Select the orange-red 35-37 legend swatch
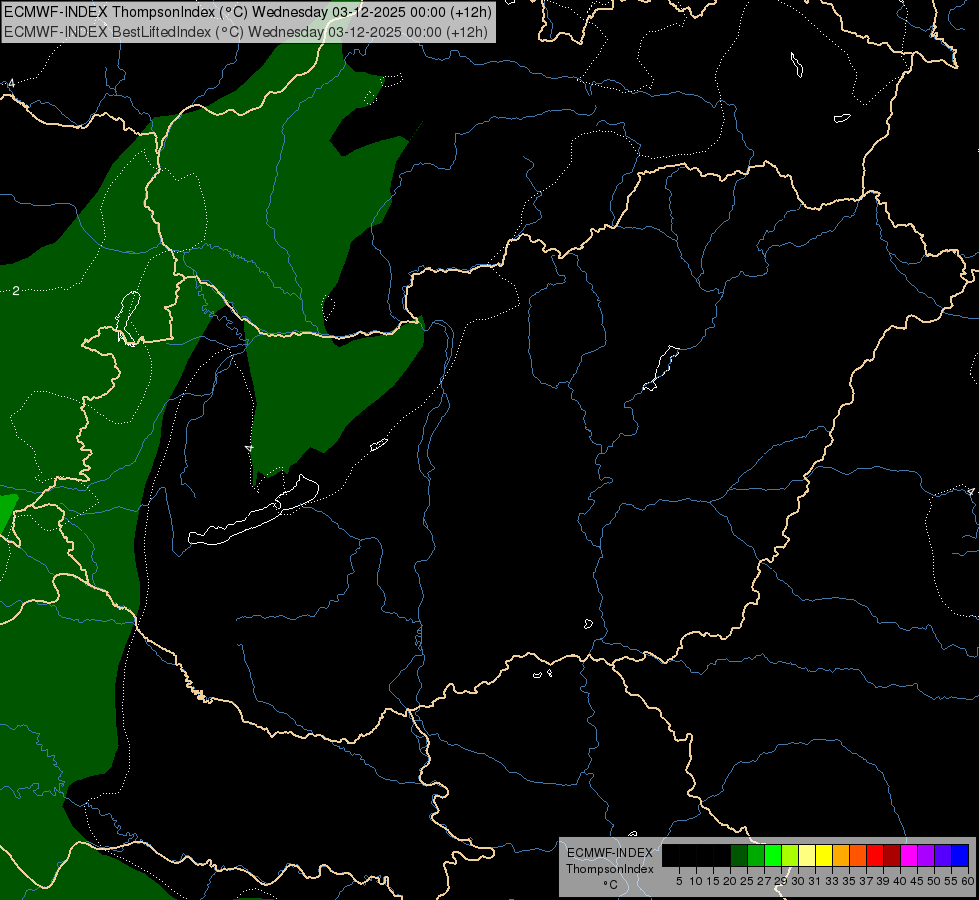 858,855
